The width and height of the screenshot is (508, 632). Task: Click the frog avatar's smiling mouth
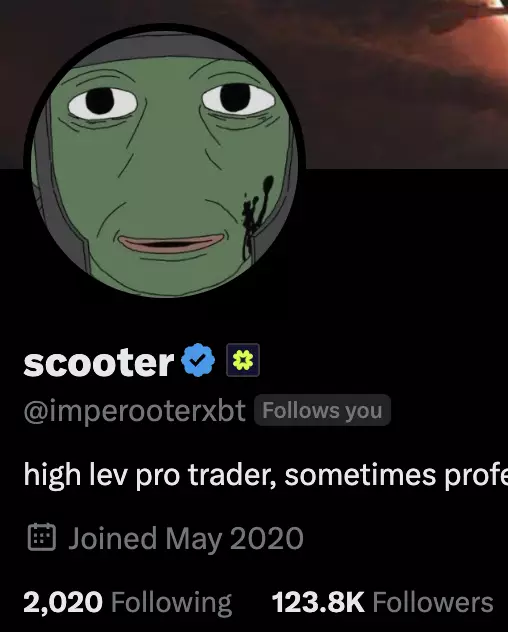pos(171,243)
